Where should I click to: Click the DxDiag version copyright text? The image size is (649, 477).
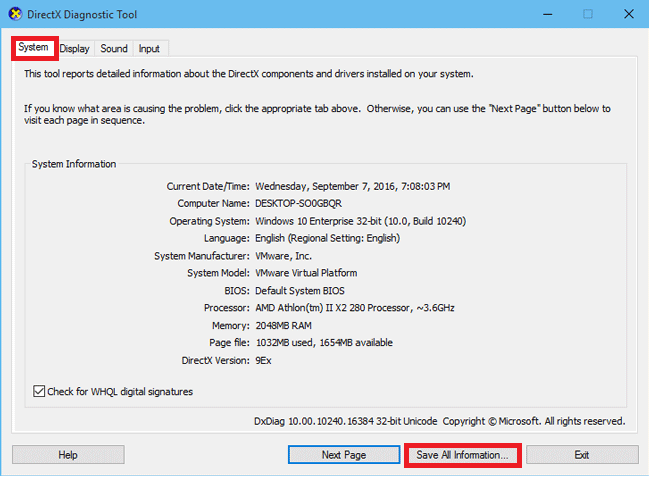point(440,421)
